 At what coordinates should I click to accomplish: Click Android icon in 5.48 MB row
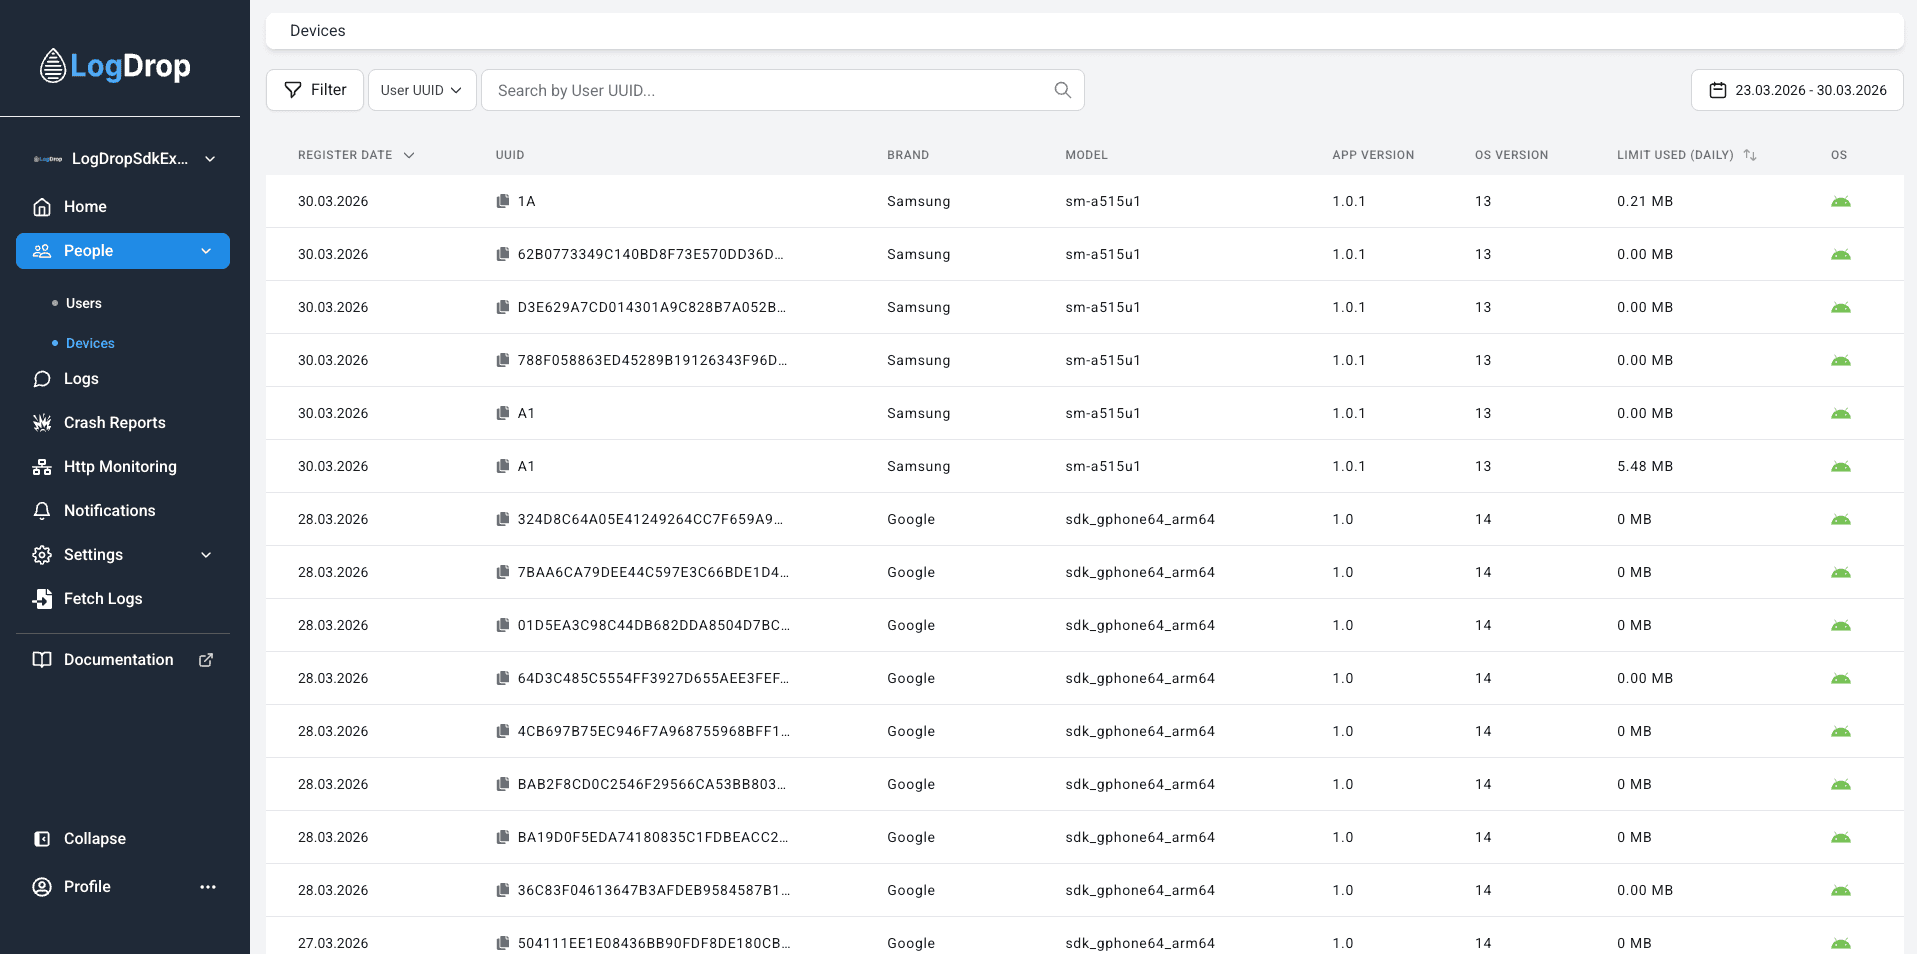click(1841, 467)
